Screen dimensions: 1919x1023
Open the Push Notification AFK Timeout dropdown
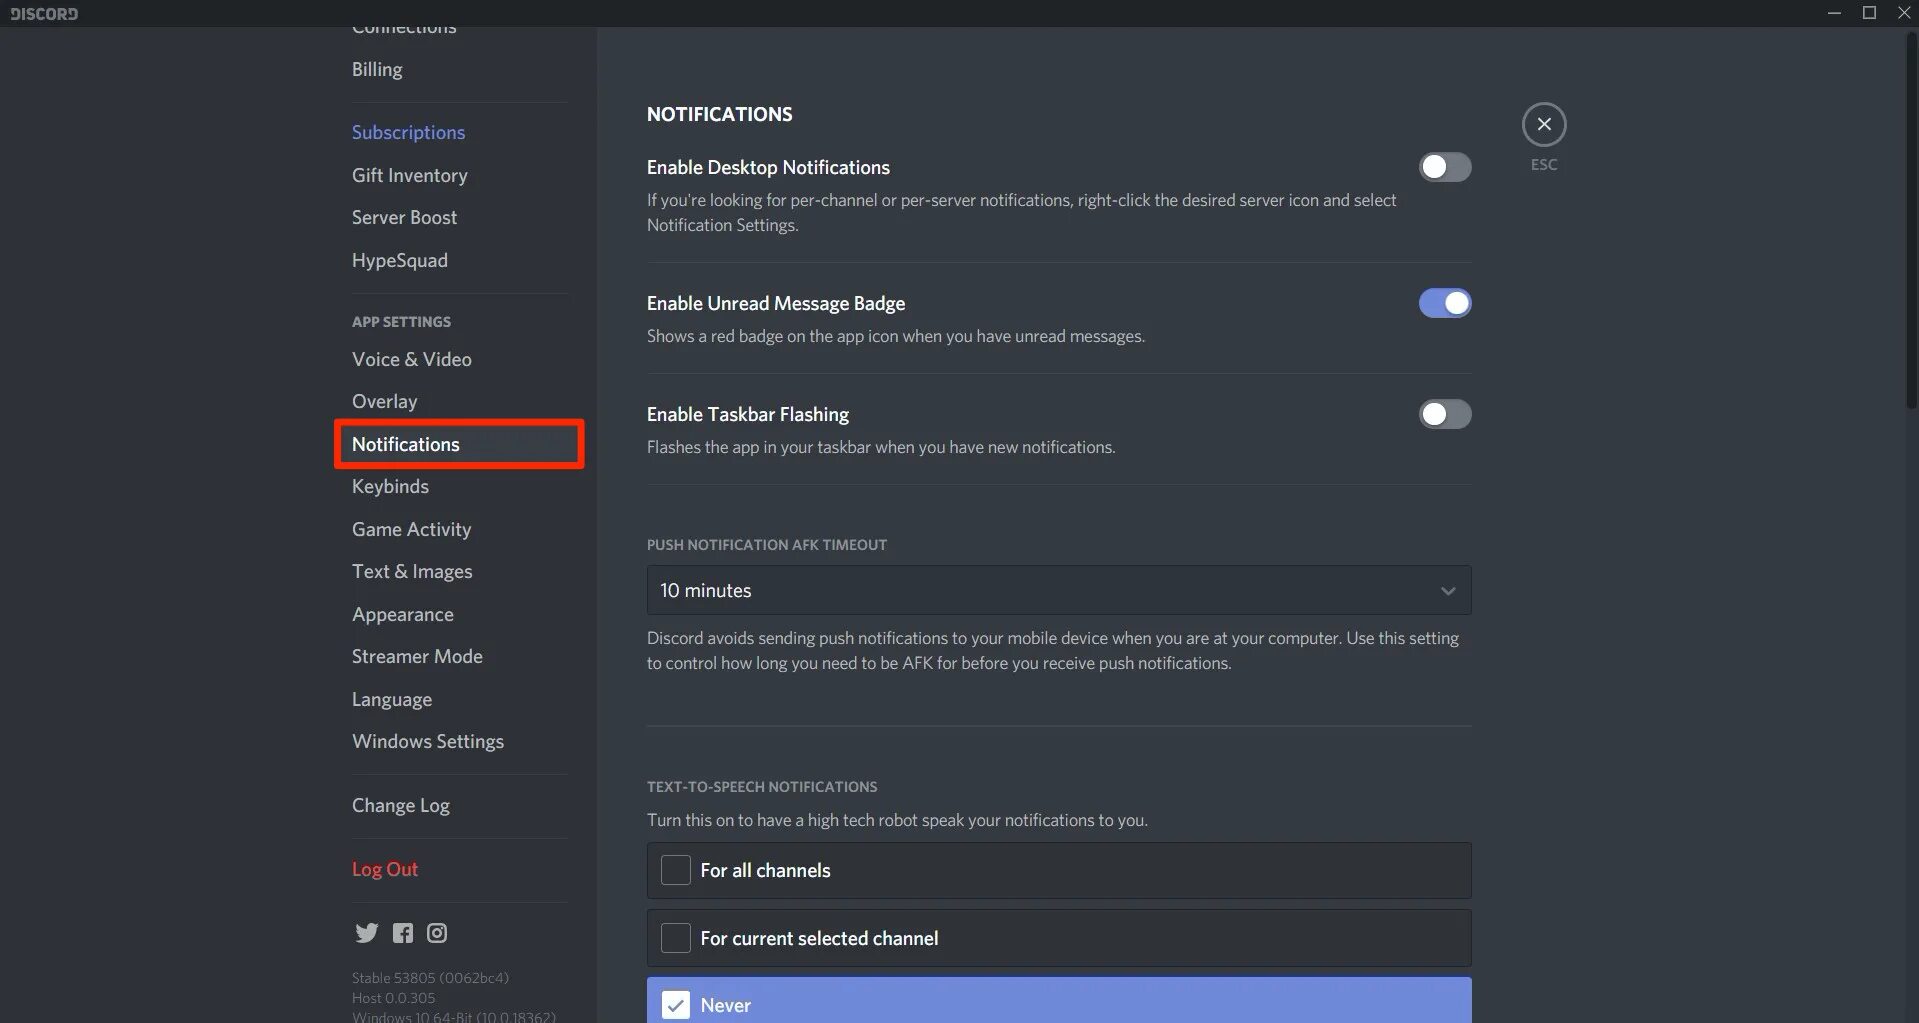point(1059,590)
